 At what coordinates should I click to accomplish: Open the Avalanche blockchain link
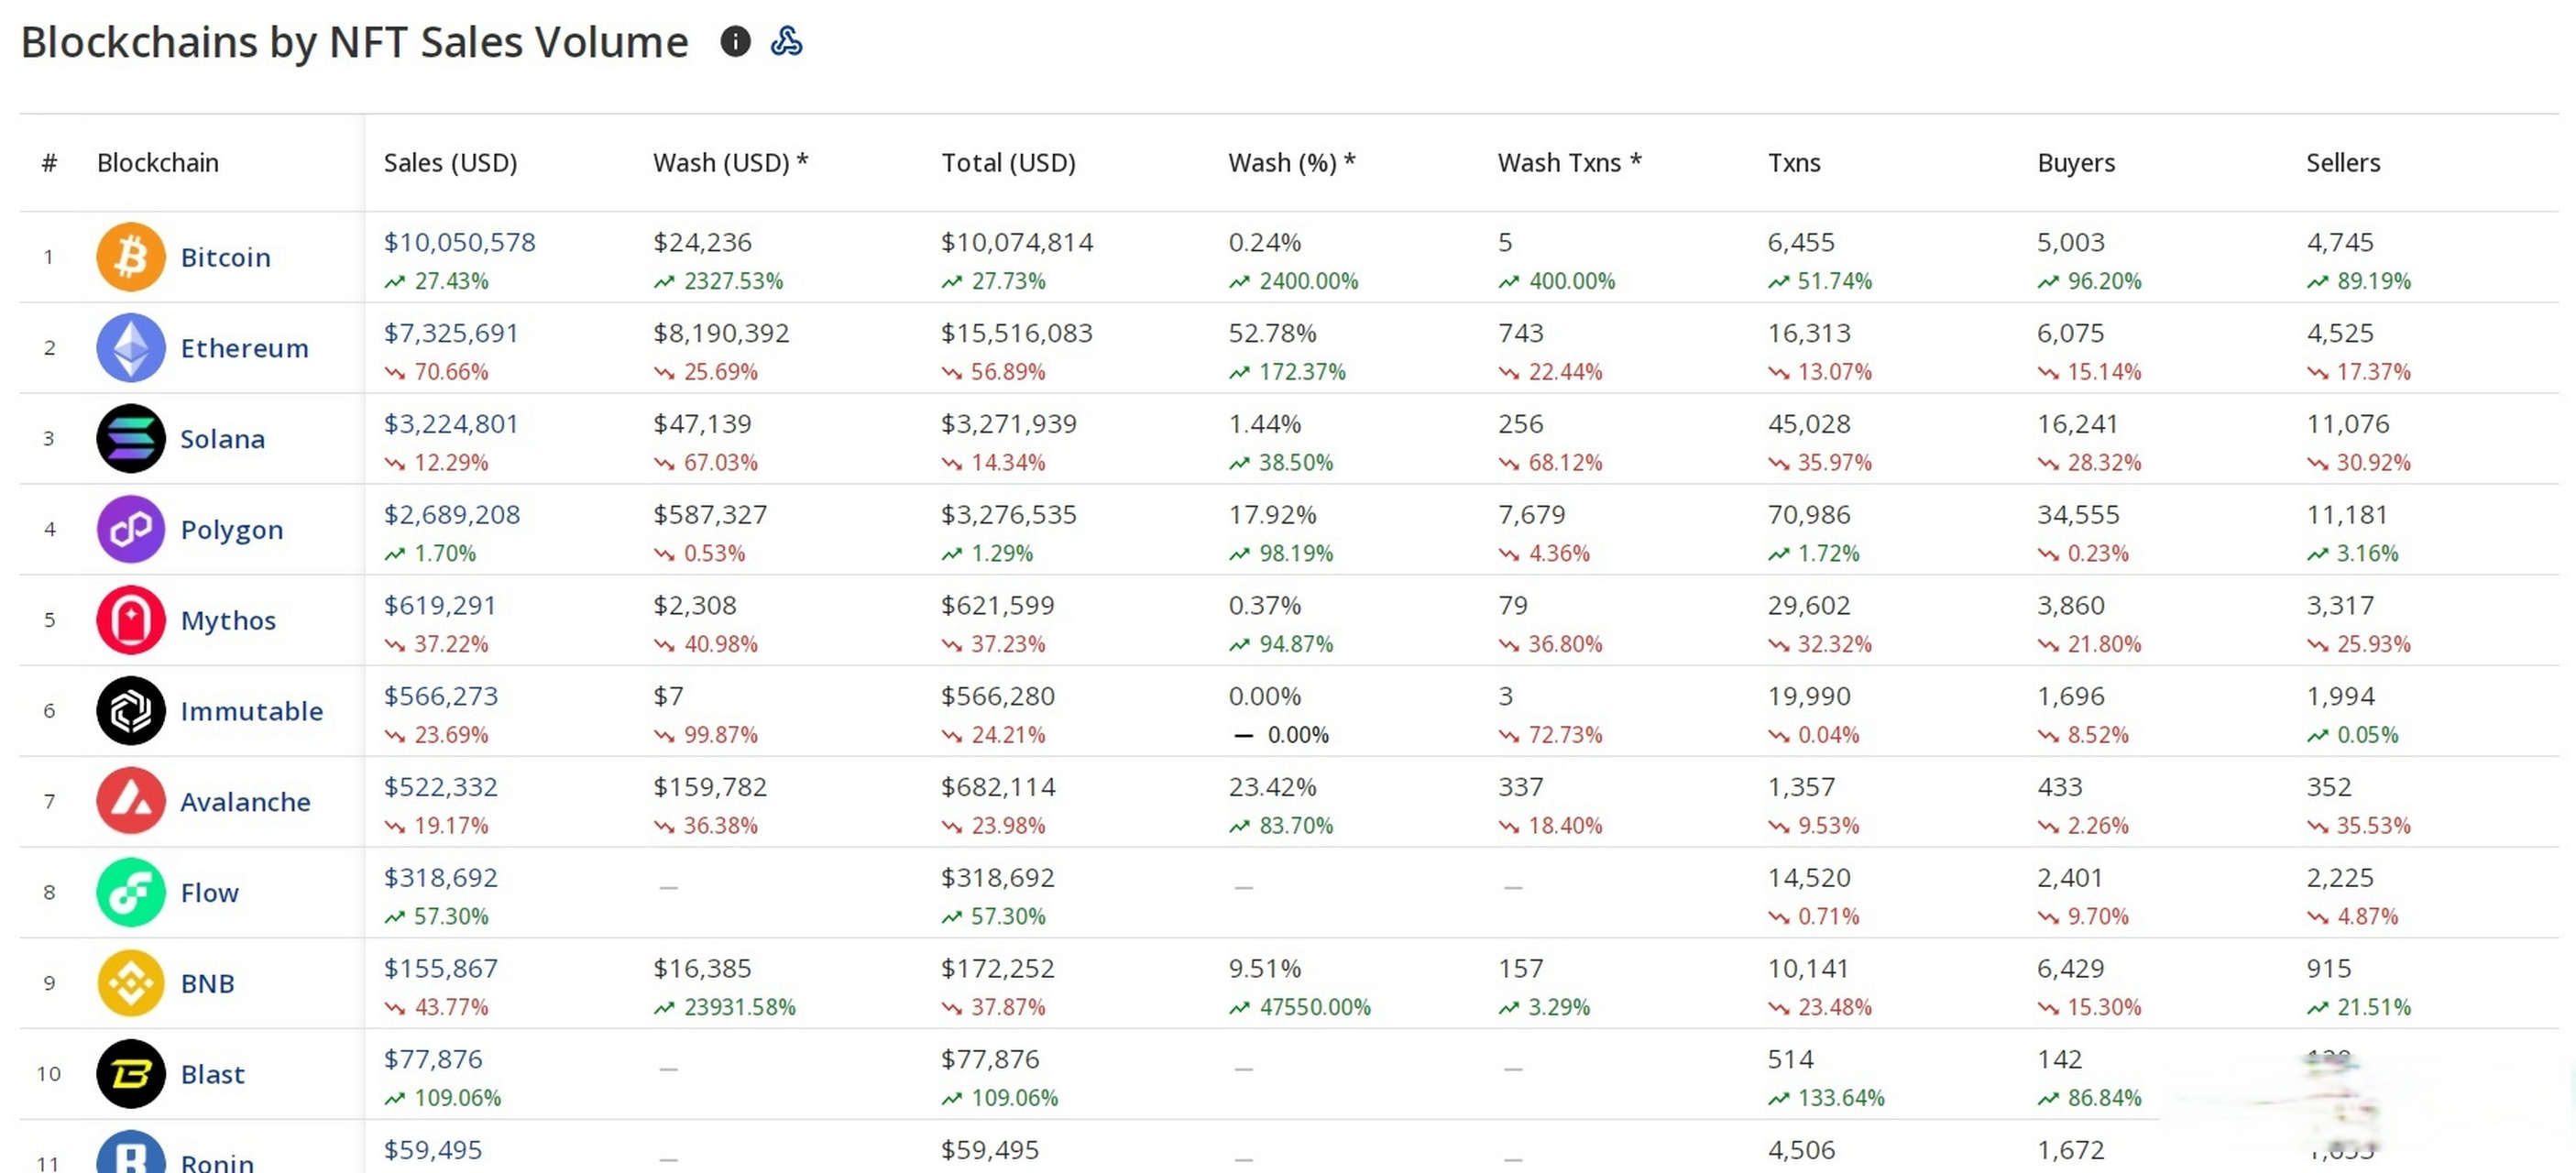point(246,802)
